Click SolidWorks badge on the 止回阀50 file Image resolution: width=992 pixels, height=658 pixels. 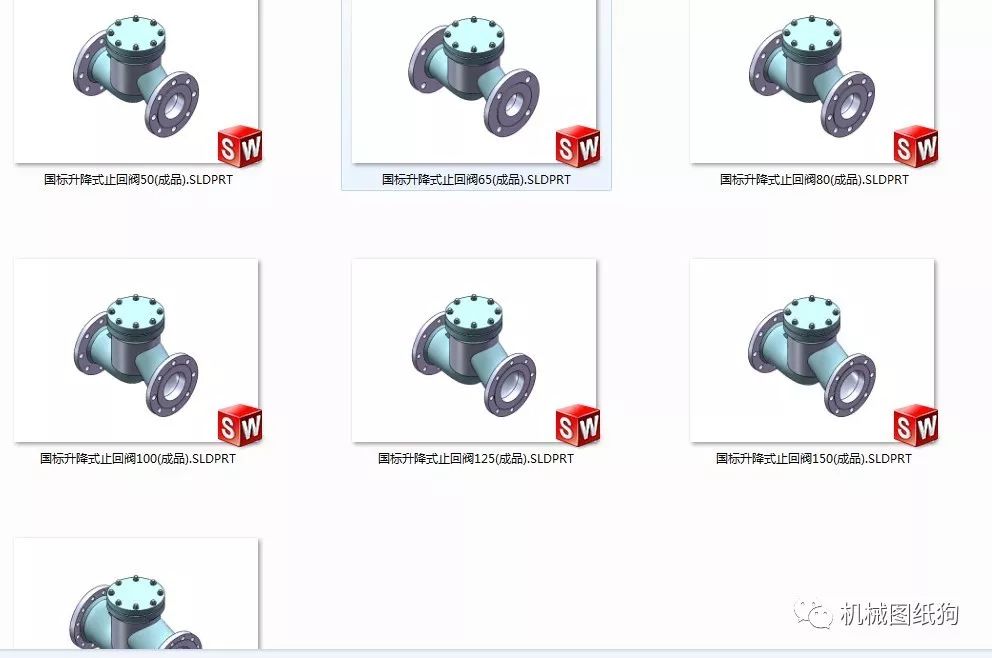(x=240, y=147)
